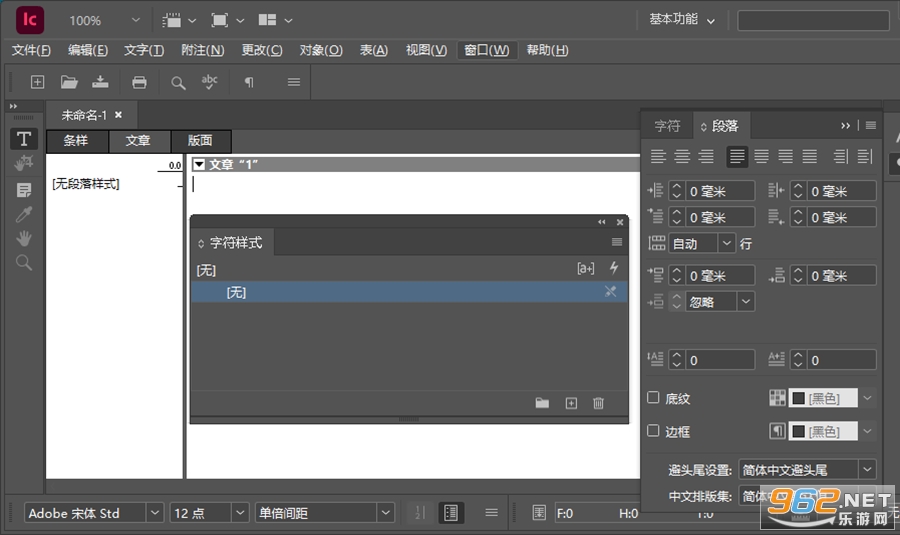The width and height of the screenshot is (900, 535).
Task: Toggle the line numbers icon in the bottom bar
Action: pyautogui.click(x=420, y=513)
